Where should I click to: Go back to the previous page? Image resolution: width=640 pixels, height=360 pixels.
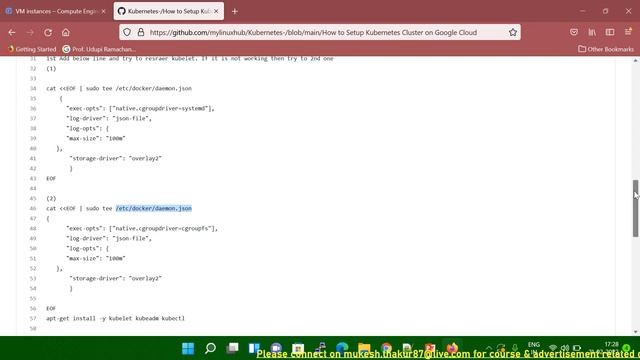tap(12, 32)
